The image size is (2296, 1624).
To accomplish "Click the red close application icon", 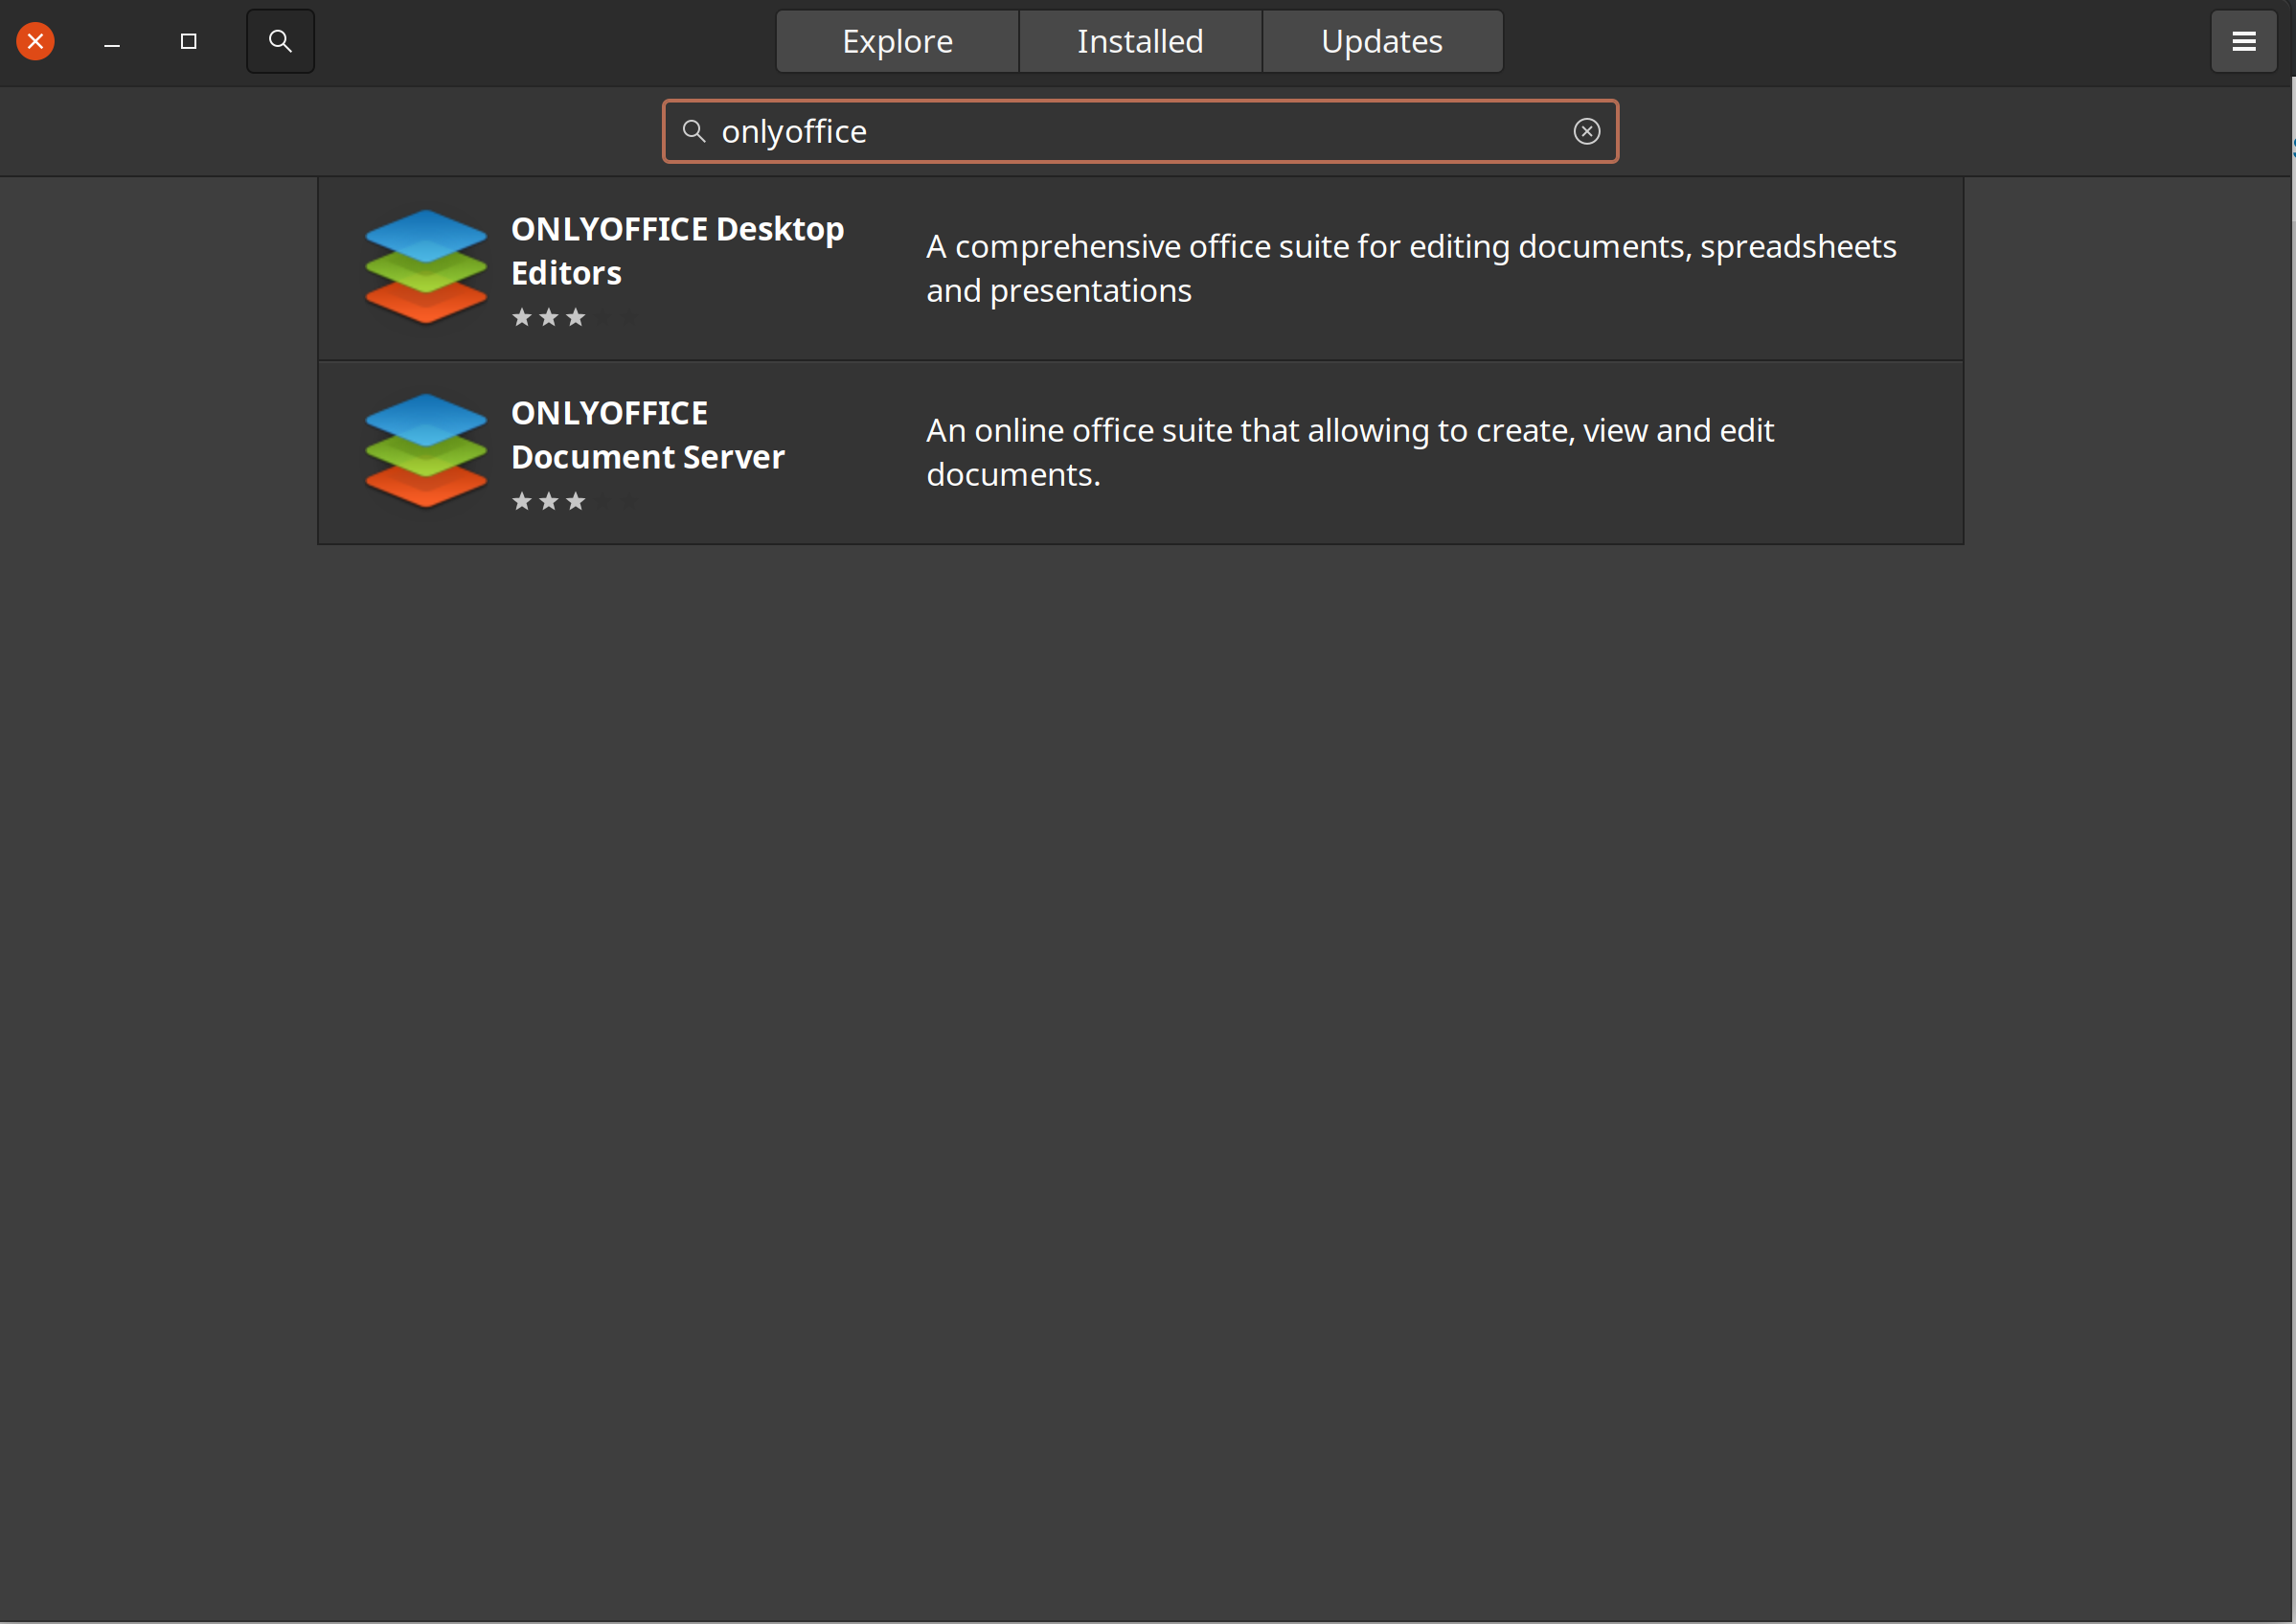I will pyautogui.click(x=35, y=40).
